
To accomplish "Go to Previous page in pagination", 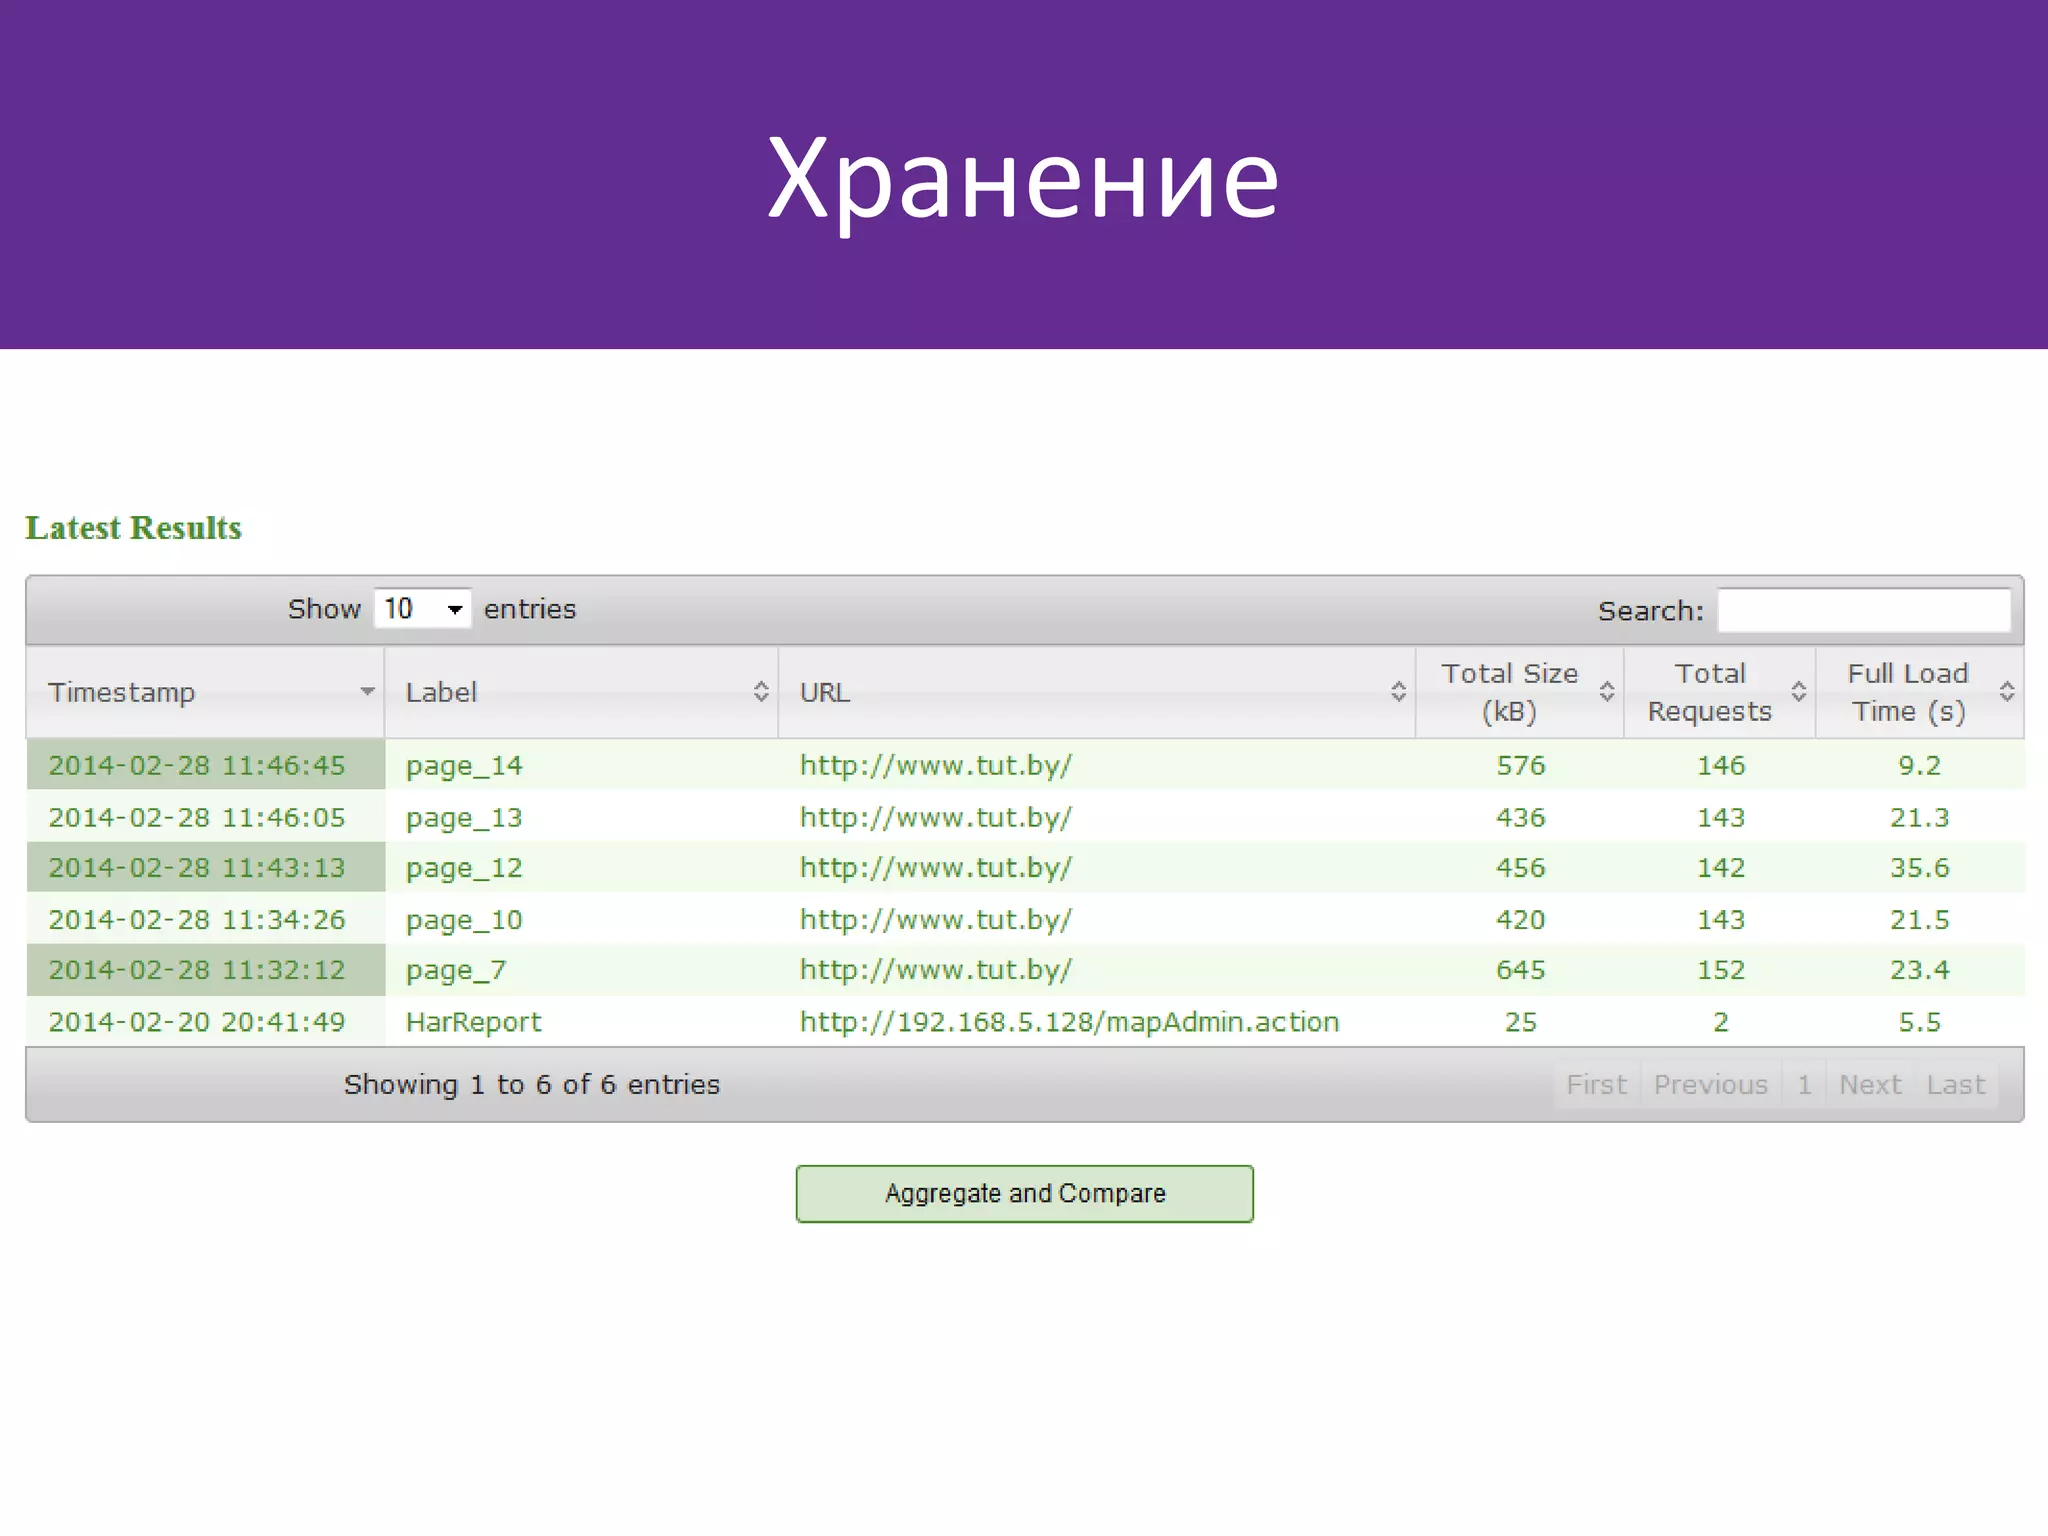I will click(x=1710, y=1085).
